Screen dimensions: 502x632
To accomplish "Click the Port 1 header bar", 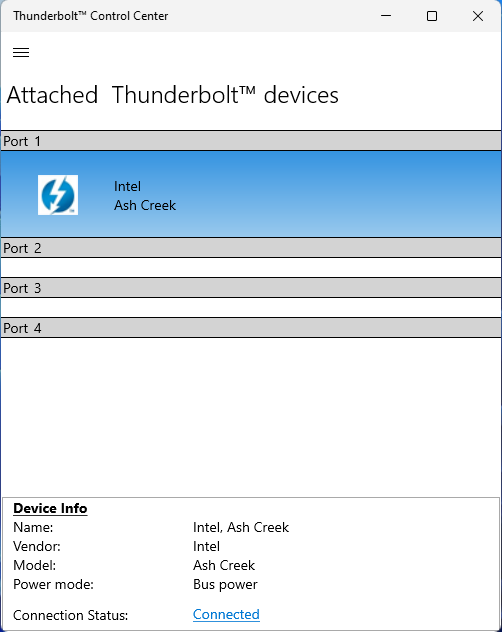I will 251,141.
